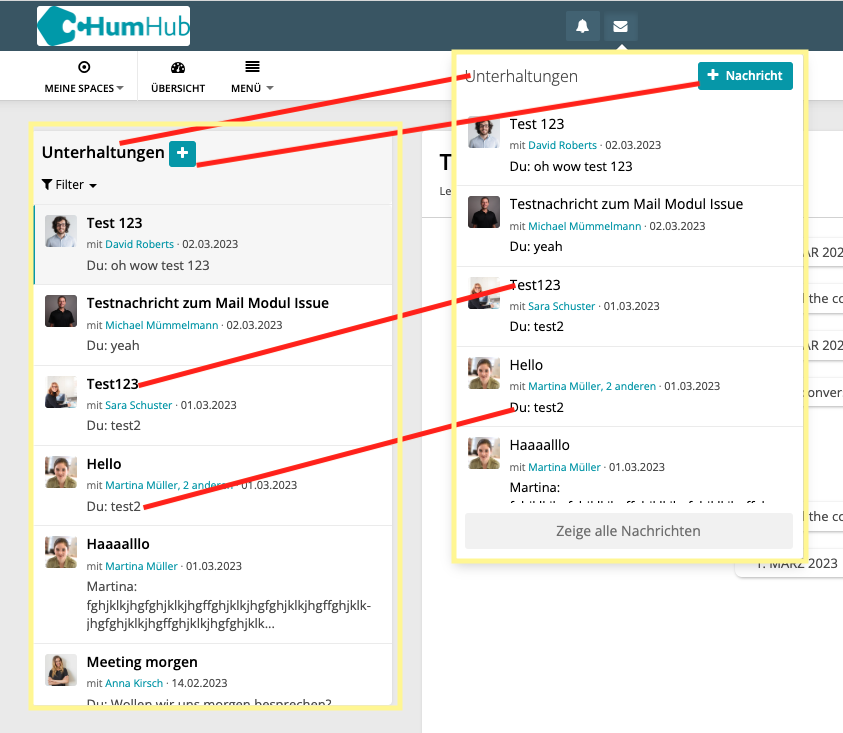Click Anna Kirsch link in left list
Viewport: 843px width, 733px height.
point(134,683)
